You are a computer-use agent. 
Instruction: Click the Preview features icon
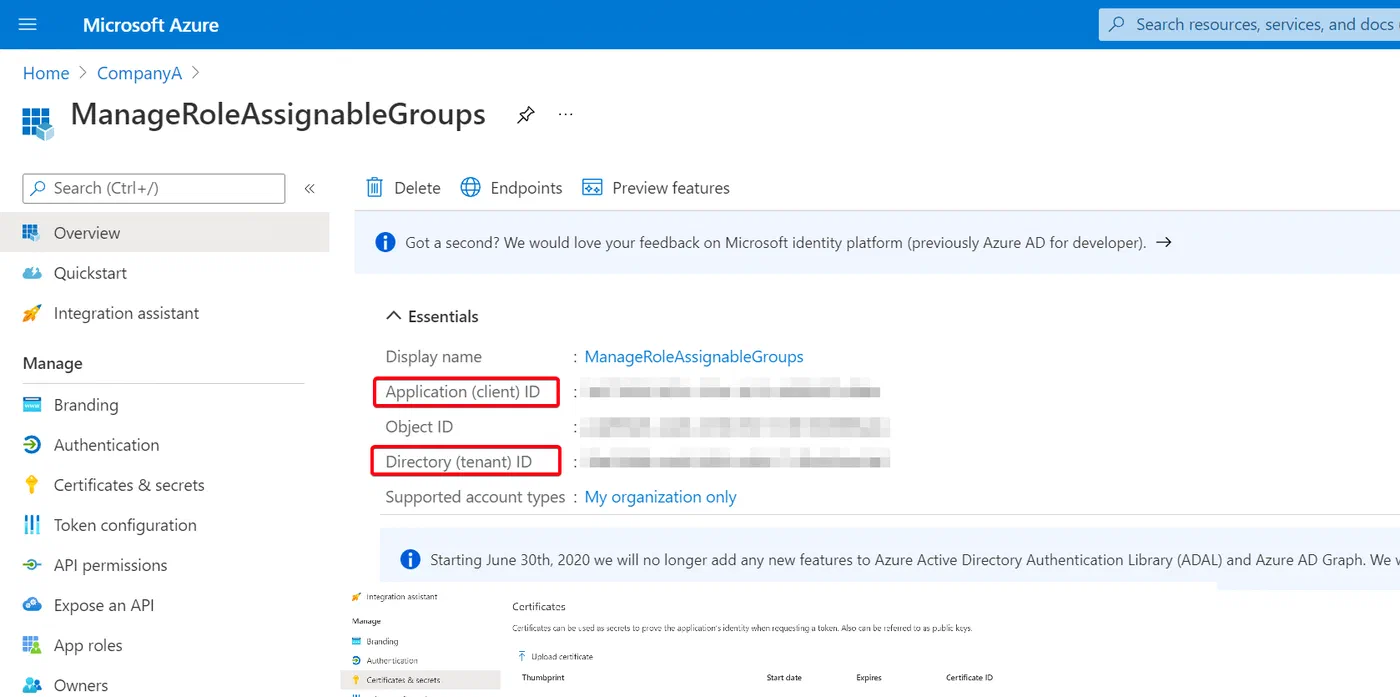click(x=592, y=188)
